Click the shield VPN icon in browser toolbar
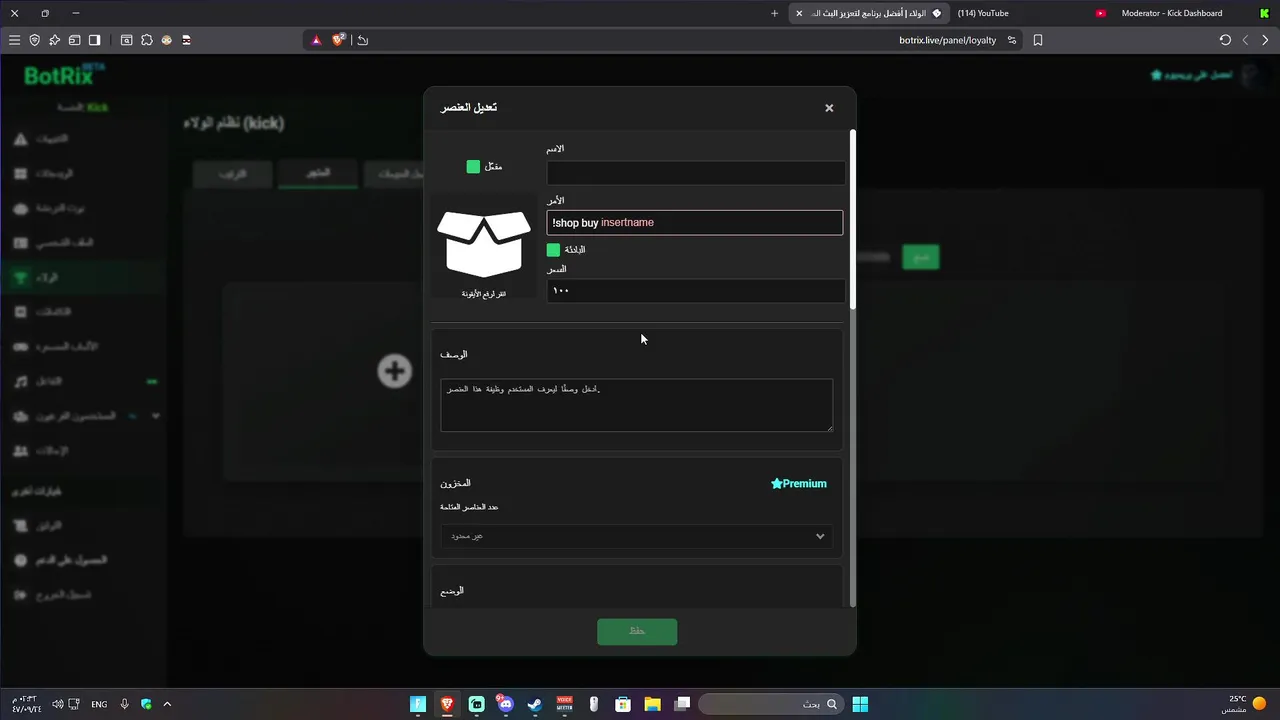The height and width of the screenshot is (720, 1280). click(x=34, y=40)
